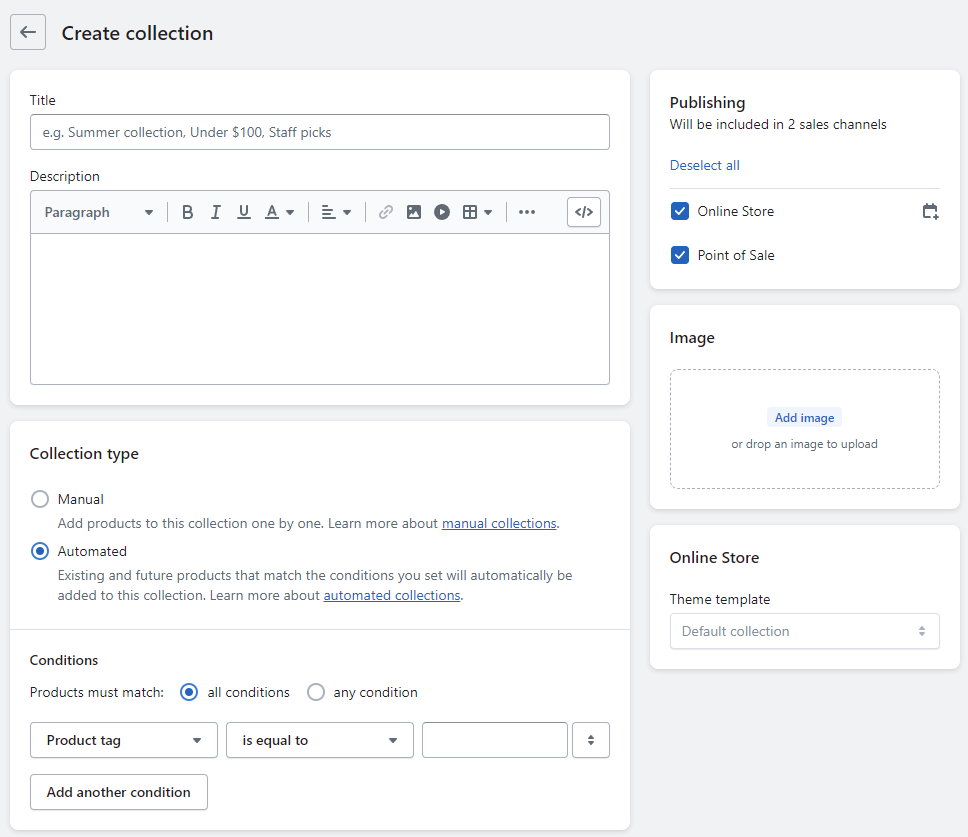Expand the 'is equal to' operator dropdown
Image resolution: width=968 pixels, height=837 pixels.
(320, 740)
